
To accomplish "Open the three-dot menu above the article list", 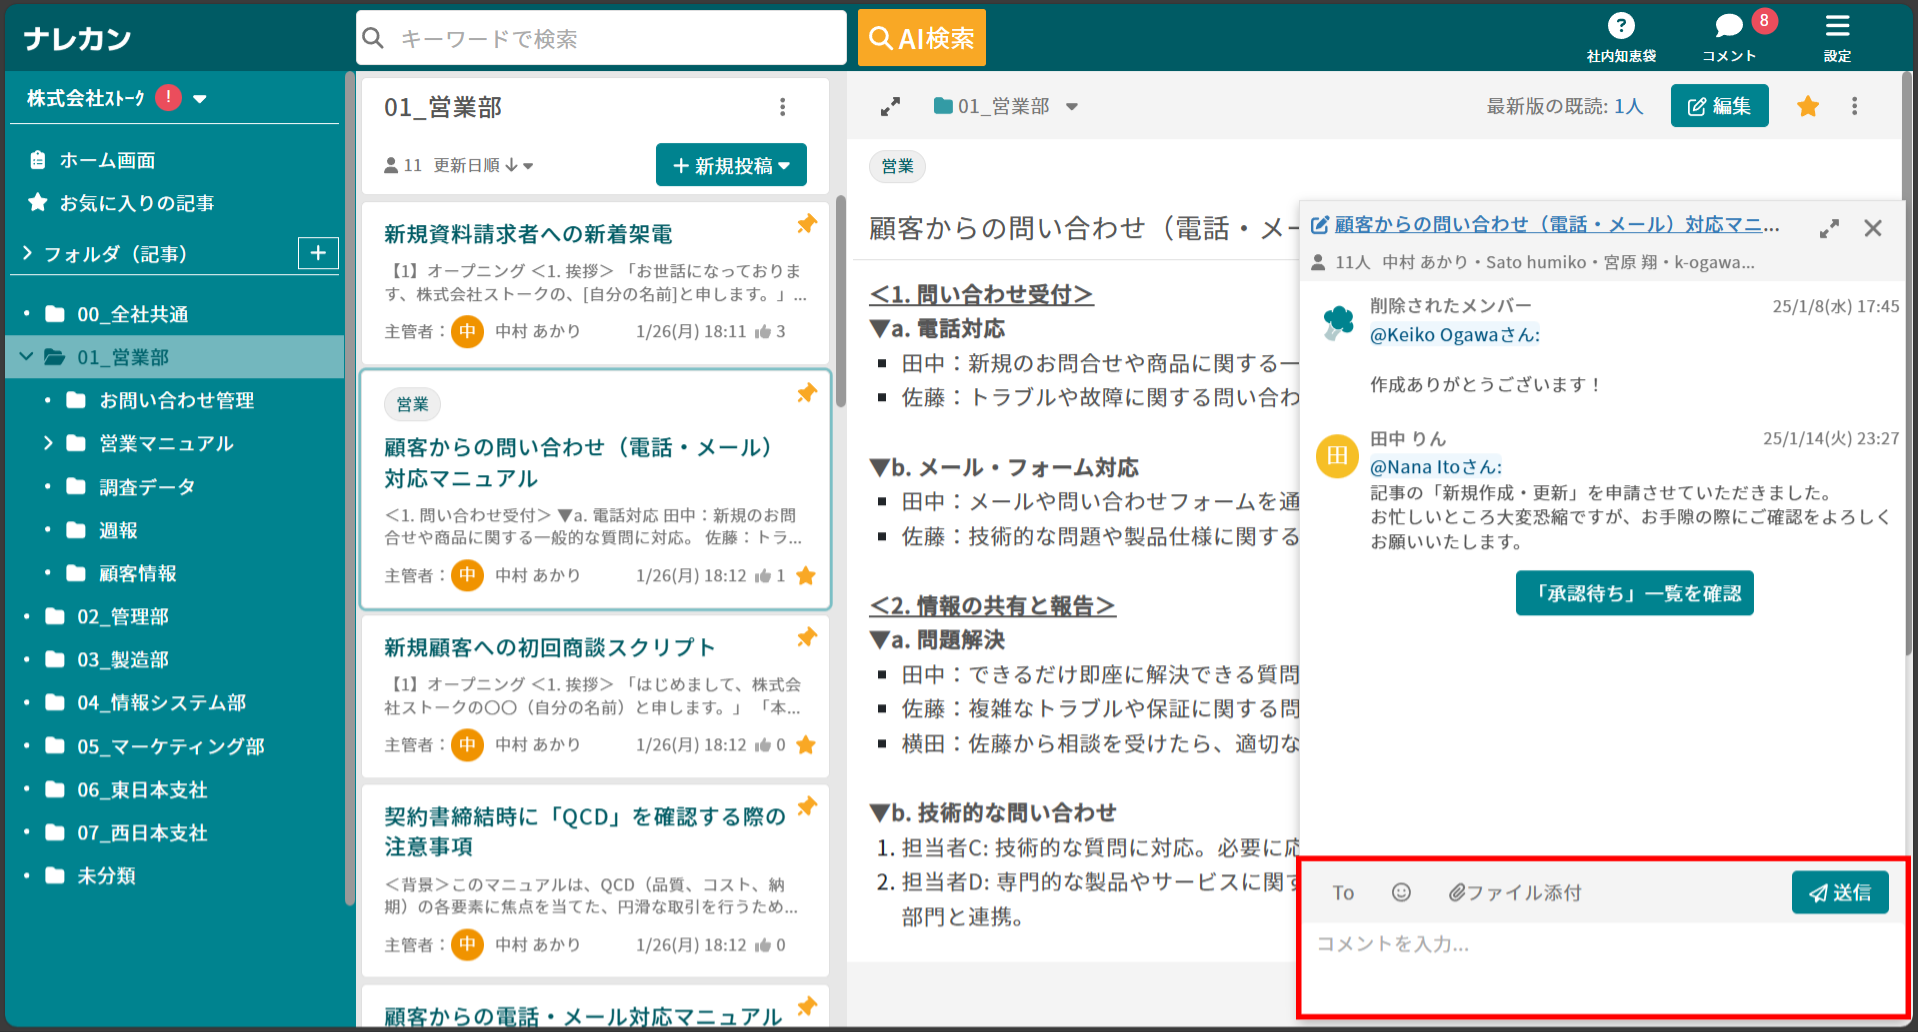I will coord(783,106).
